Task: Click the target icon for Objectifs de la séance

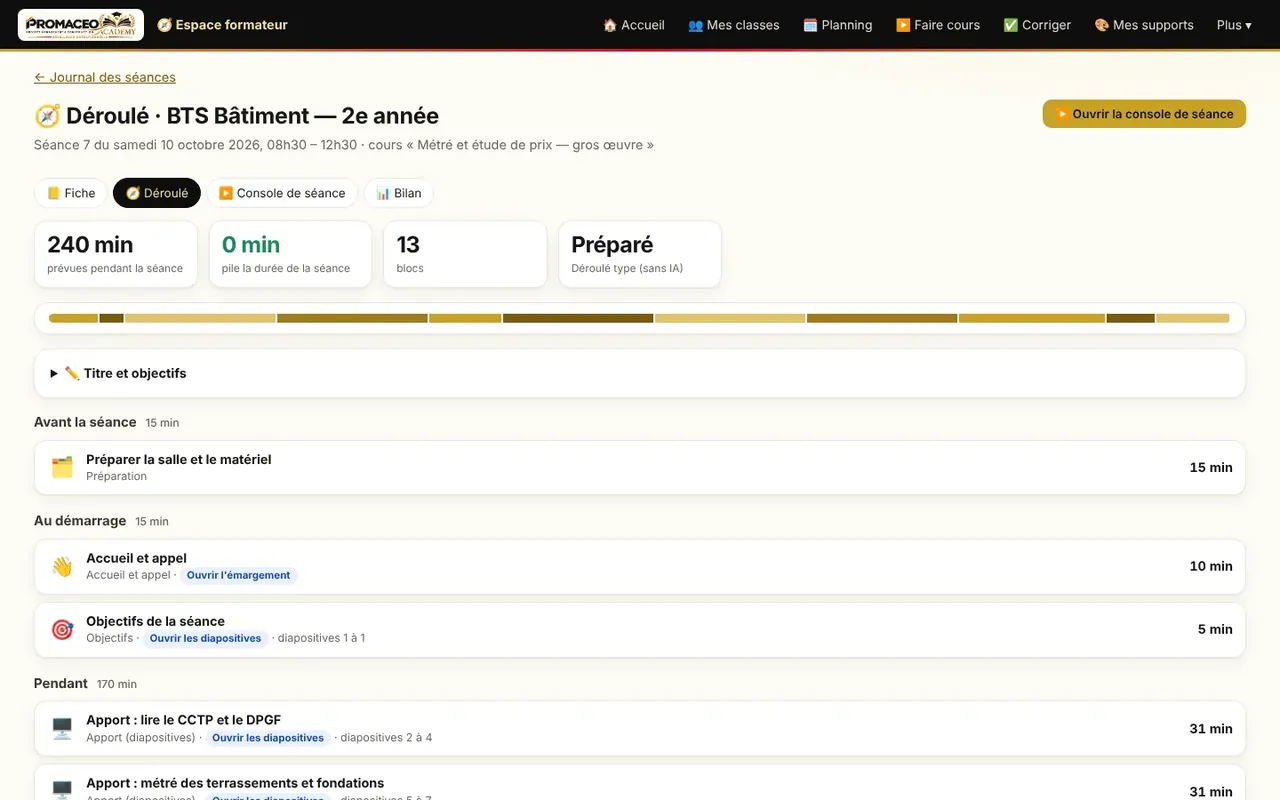Action: pyautogui.click(x=62, y=629)
